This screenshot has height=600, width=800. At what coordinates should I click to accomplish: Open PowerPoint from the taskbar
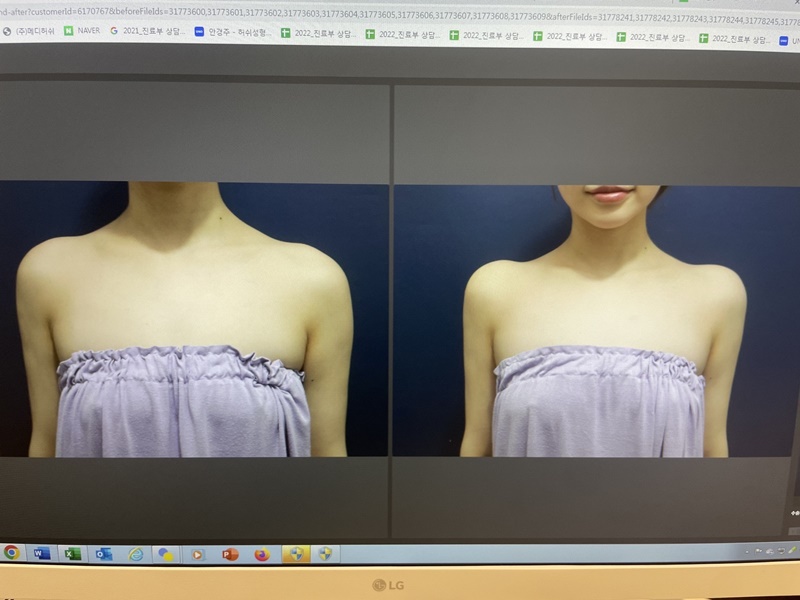(230, 553)
